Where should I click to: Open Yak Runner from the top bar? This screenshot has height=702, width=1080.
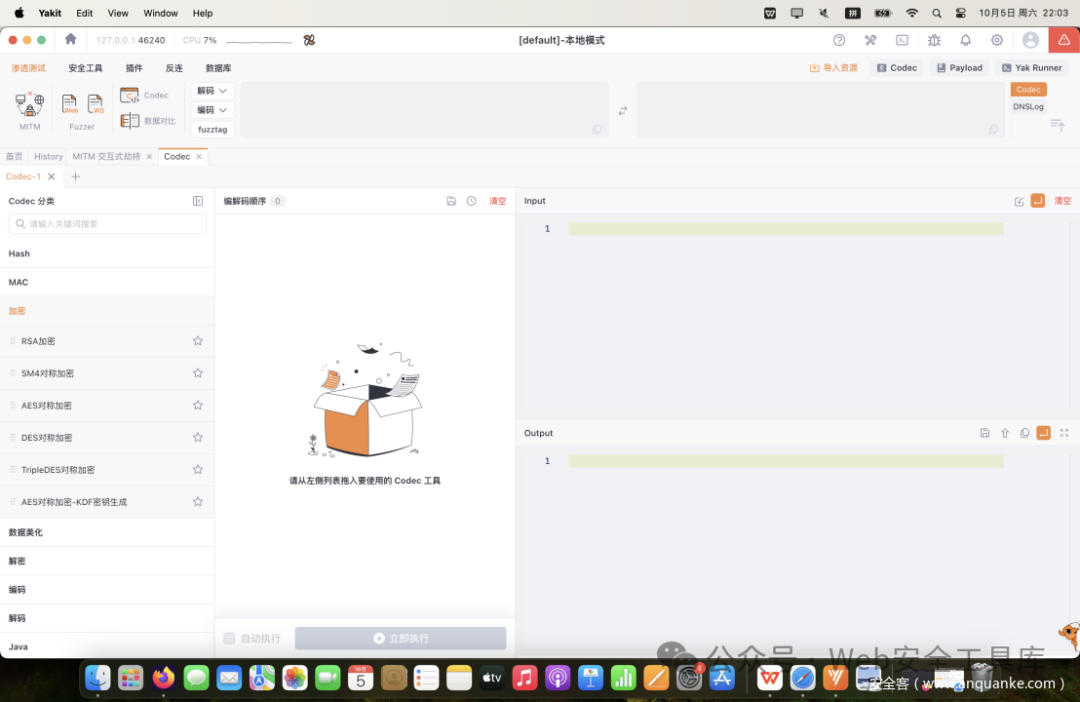(1032, 68)
